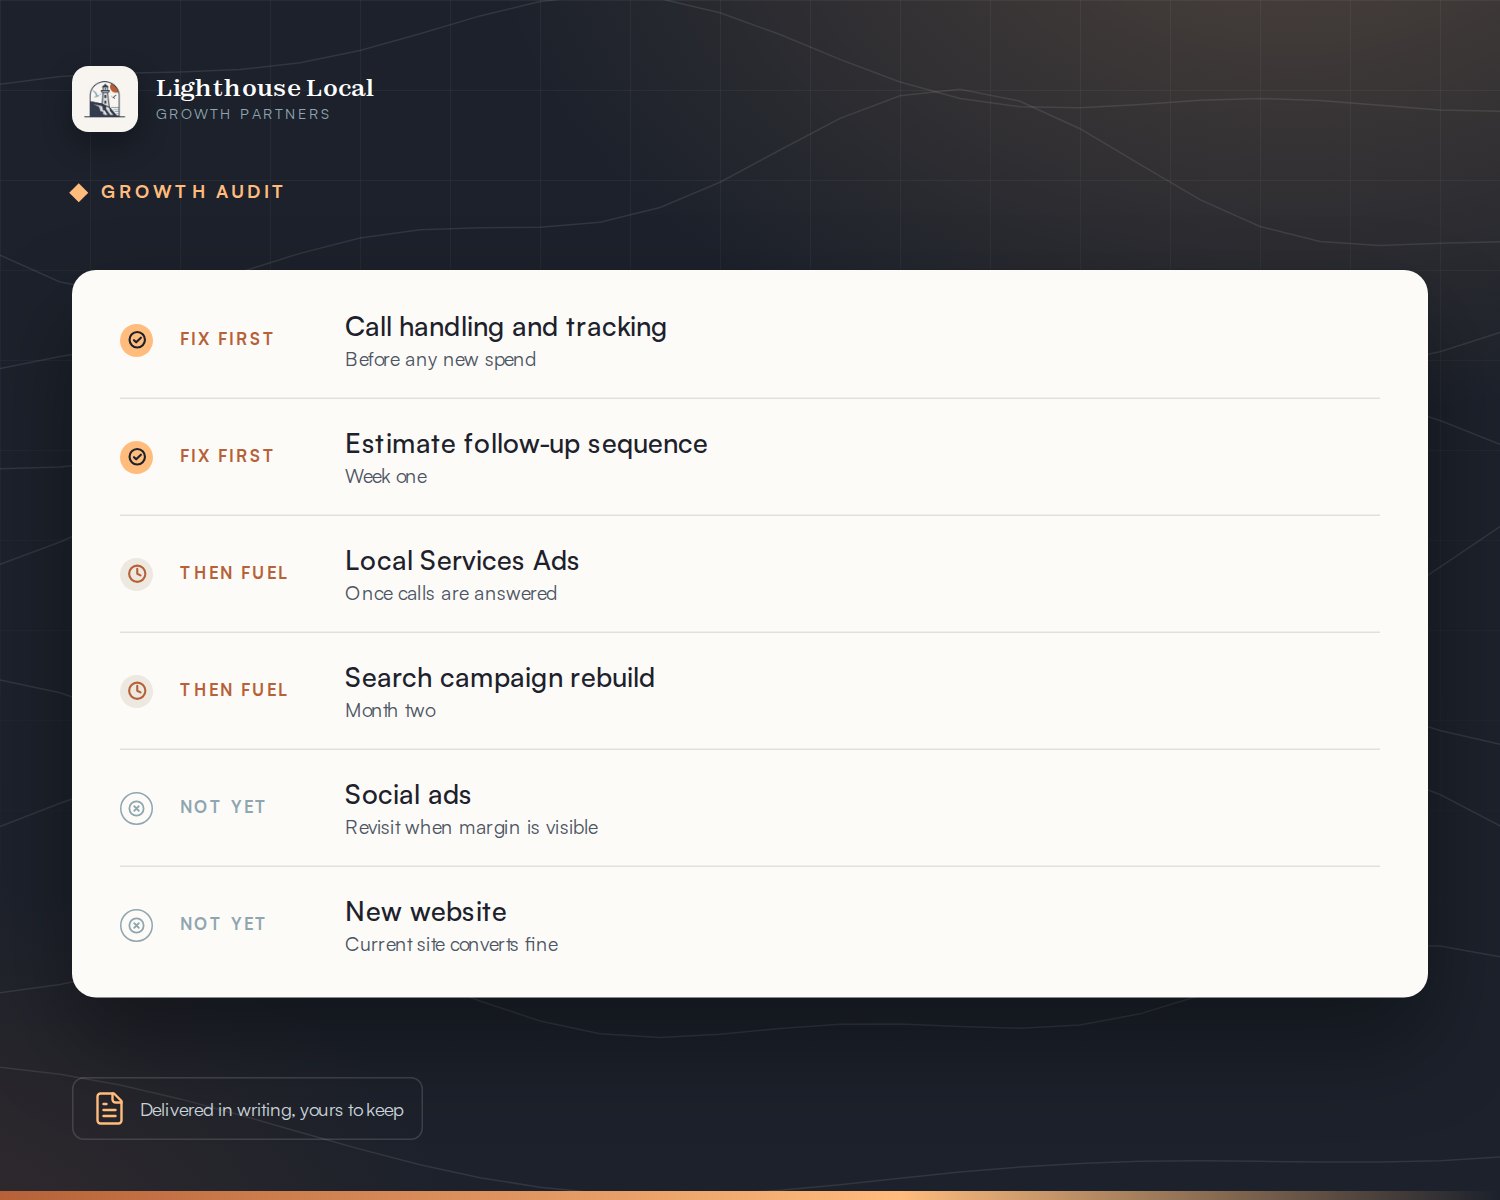Select 'Social ads' title

408,795
